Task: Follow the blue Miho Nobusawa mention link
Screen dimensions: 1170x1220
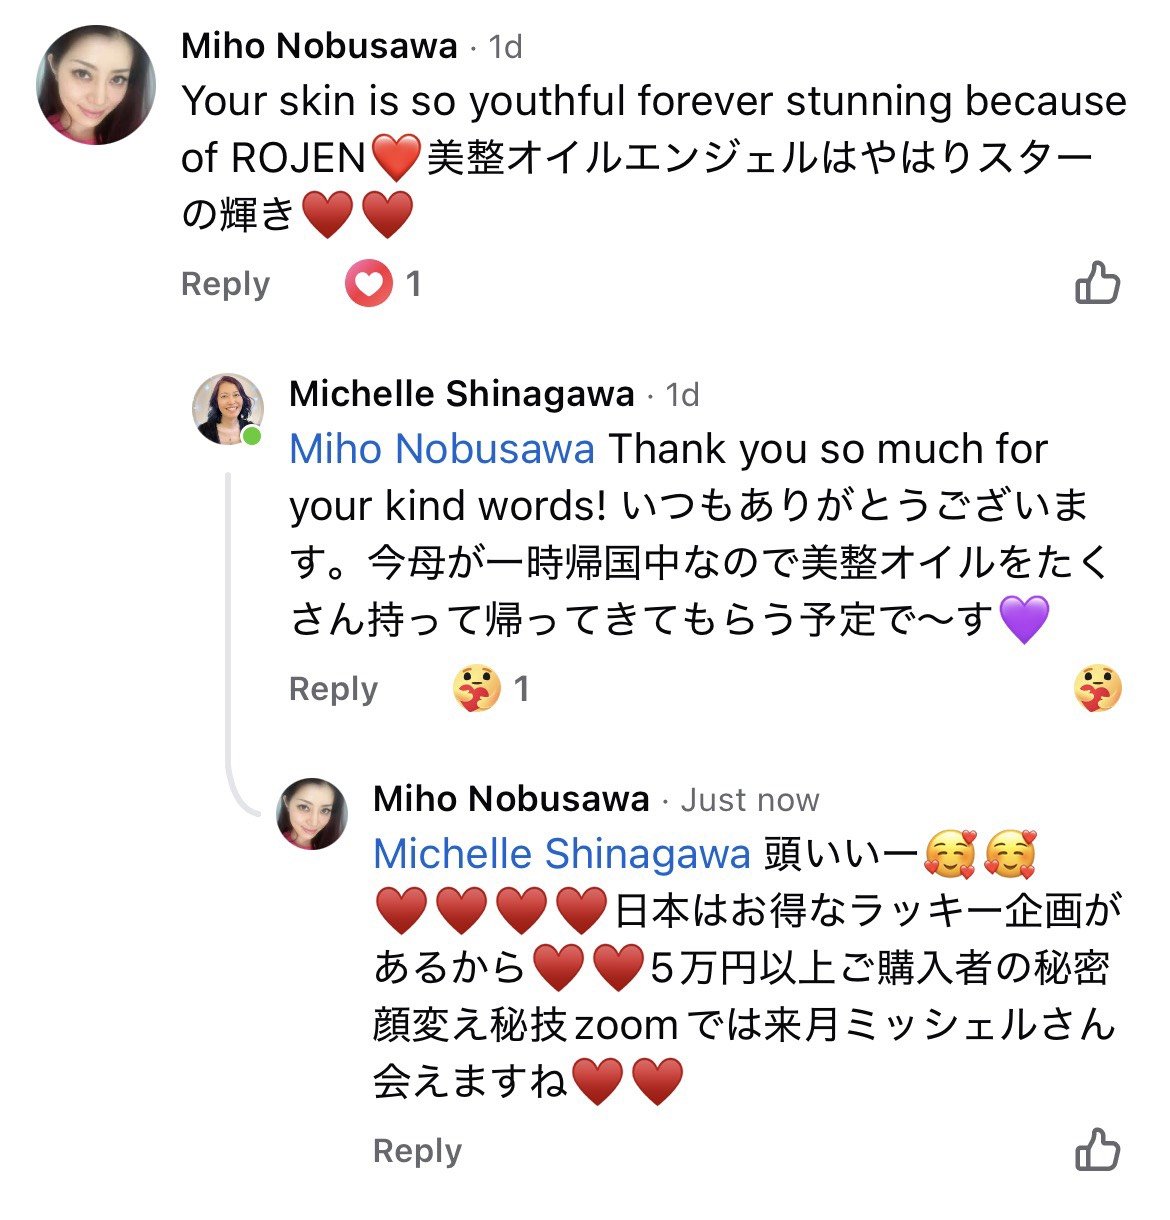Action: (442, 450)
